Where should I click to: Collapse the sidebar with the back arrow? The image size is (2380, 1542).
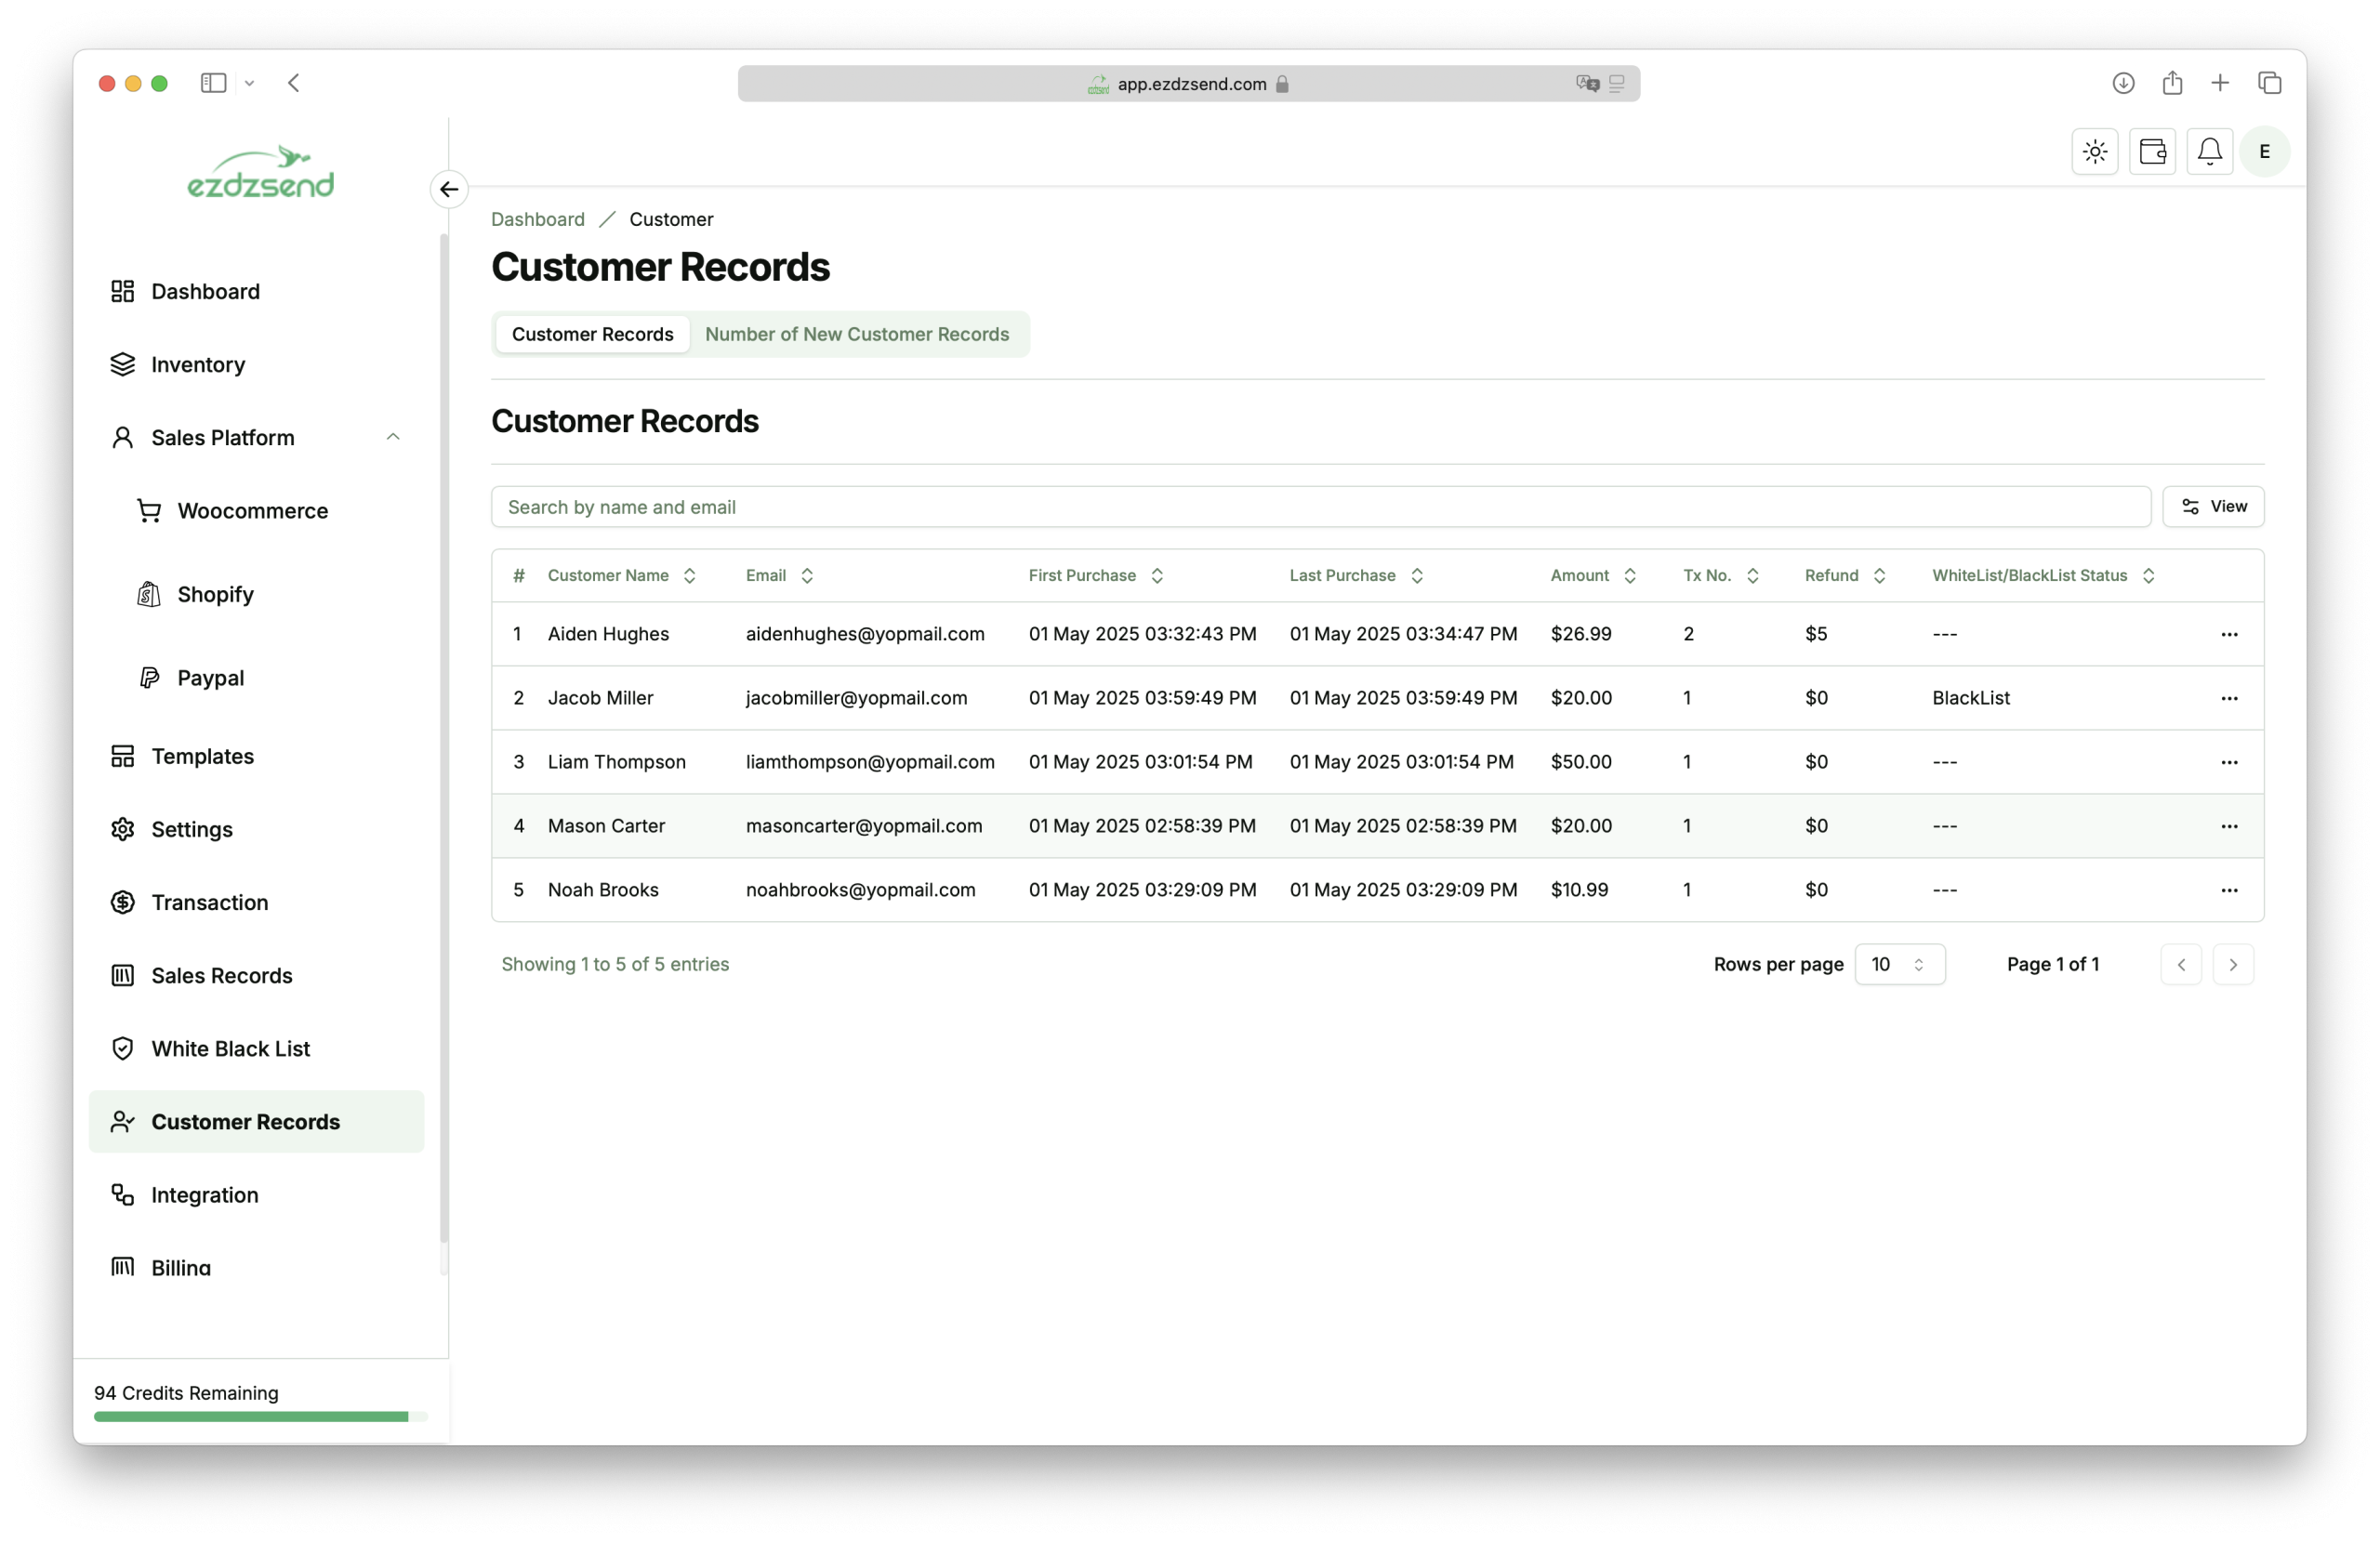pyautogui.click(x=448, y=189)
